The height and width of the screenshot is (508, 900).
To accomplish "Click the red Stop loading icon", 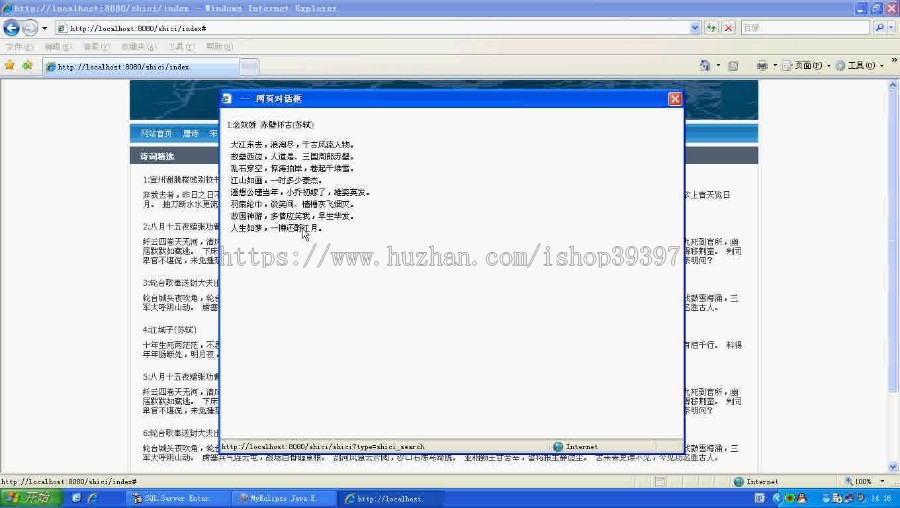I will [x=728, y=28].
